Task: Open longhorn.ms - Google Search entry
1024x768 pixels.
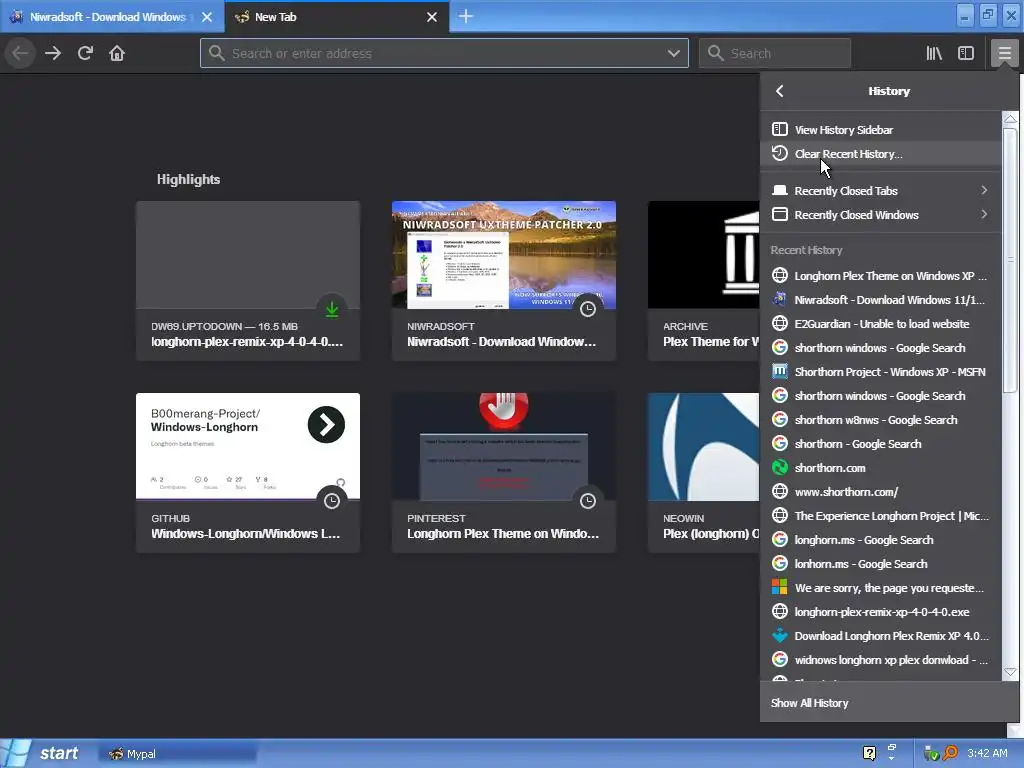Action: pos(881,540)
